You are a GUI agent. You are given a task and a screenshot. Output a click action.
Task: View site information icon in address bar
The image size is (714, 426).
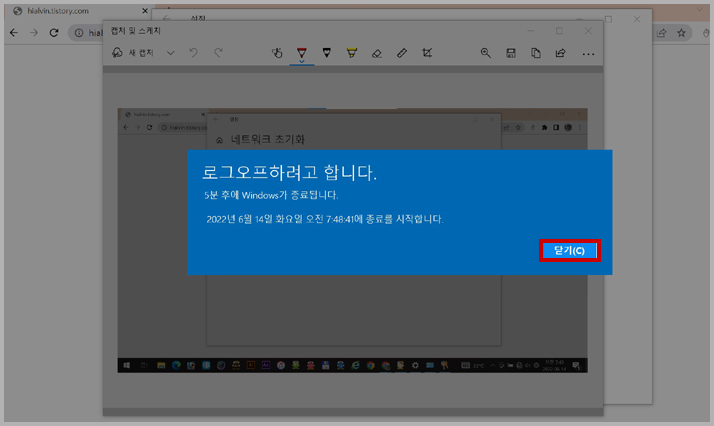pos(79,33)
